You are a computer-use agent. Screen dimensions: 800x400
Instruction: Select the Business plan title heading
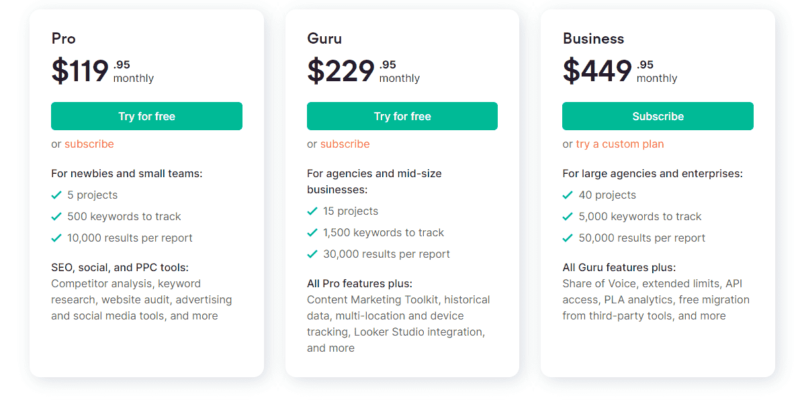[x=593, y=39]
